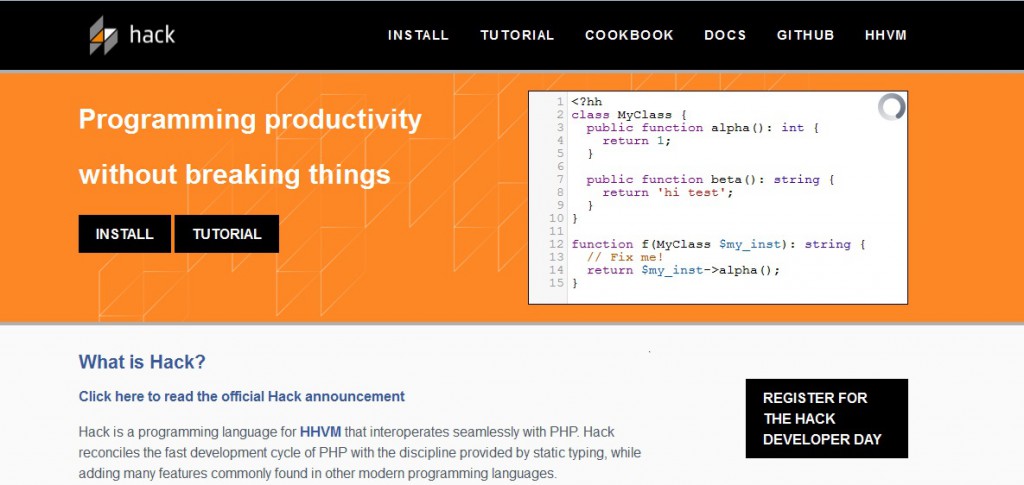
Task: Click the Hack logo icon
Action: click(103, 35)
